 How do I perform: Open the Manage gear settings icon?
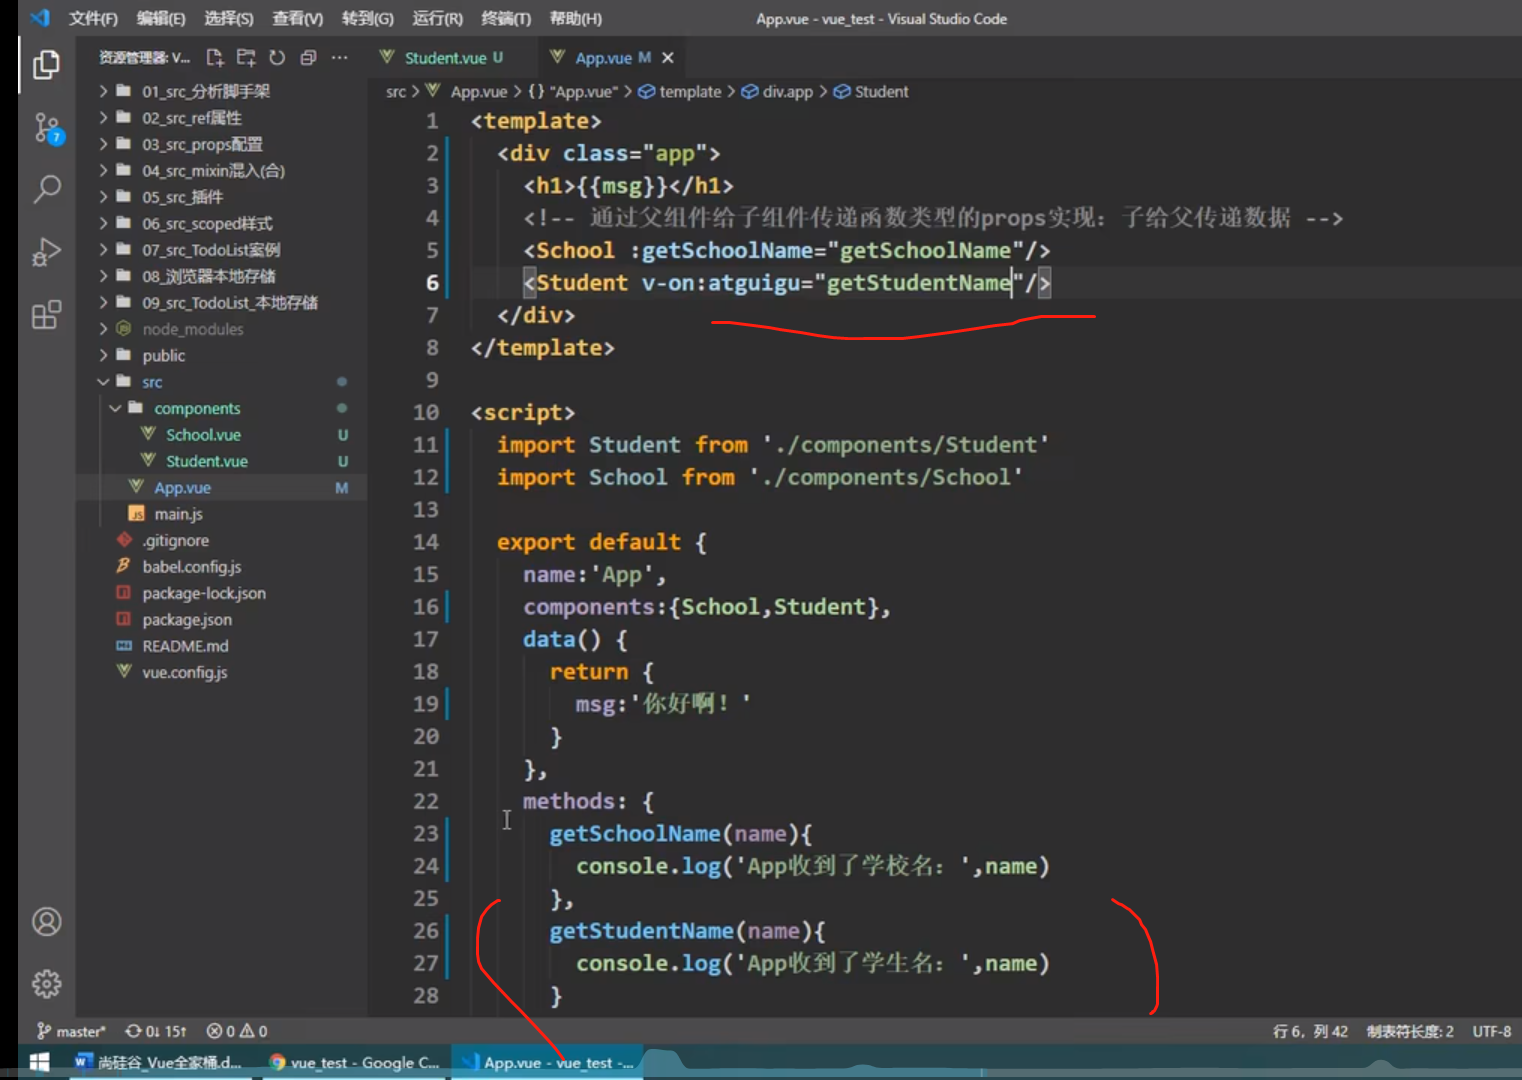click(46, 984)
